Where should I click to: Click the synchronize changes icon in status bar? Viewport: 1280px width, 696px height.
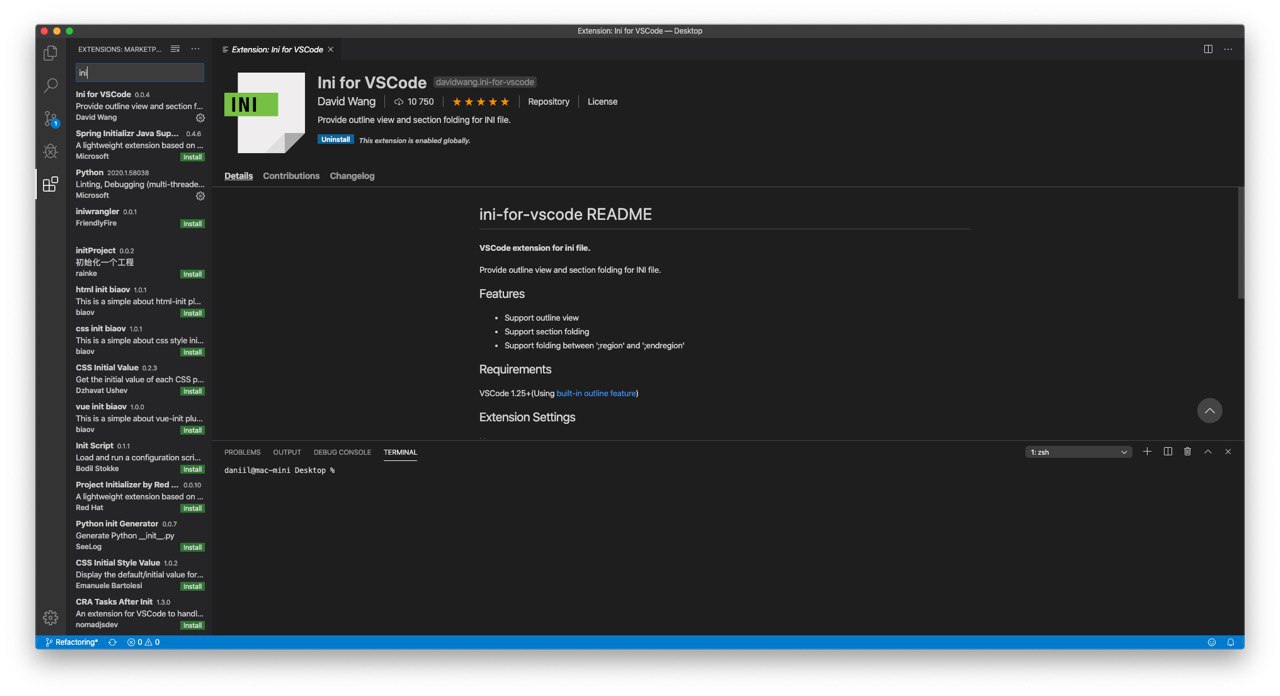tap(112, 642)
